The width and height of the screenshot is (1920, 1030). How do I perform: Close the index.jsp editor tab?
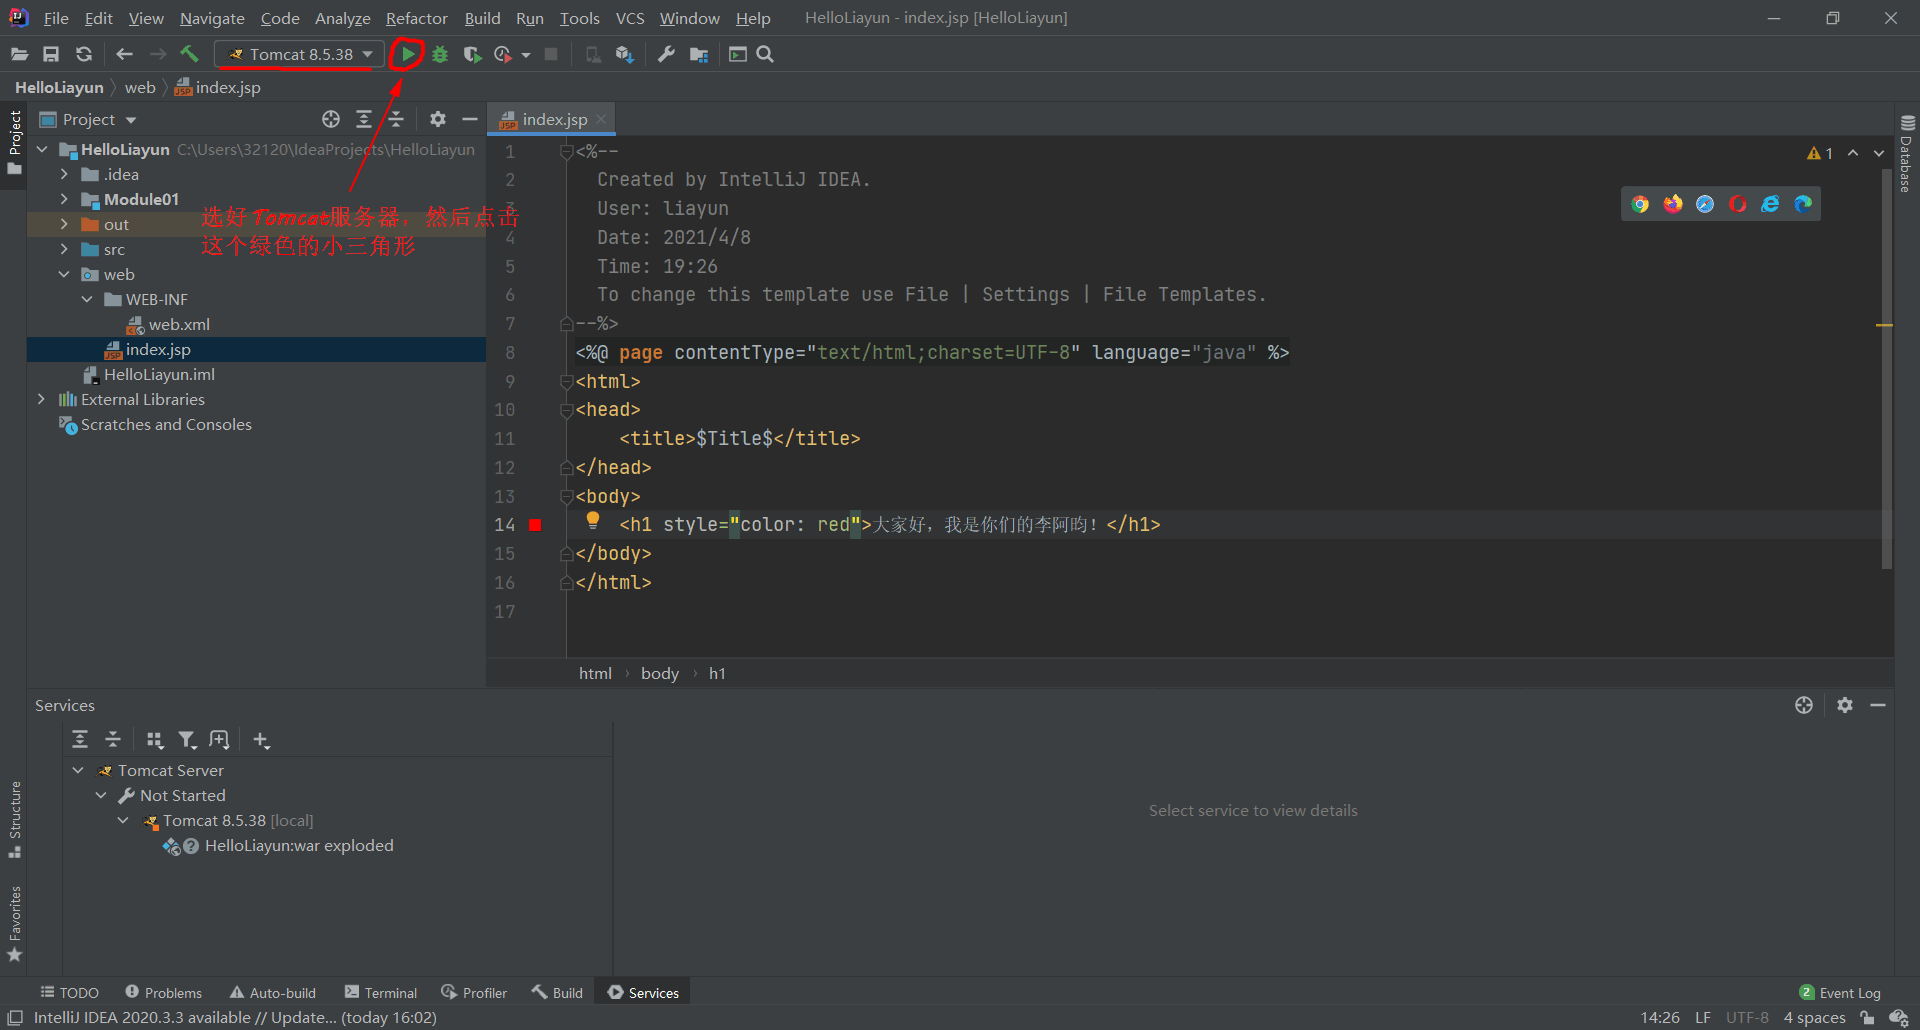tap(601, 119)
